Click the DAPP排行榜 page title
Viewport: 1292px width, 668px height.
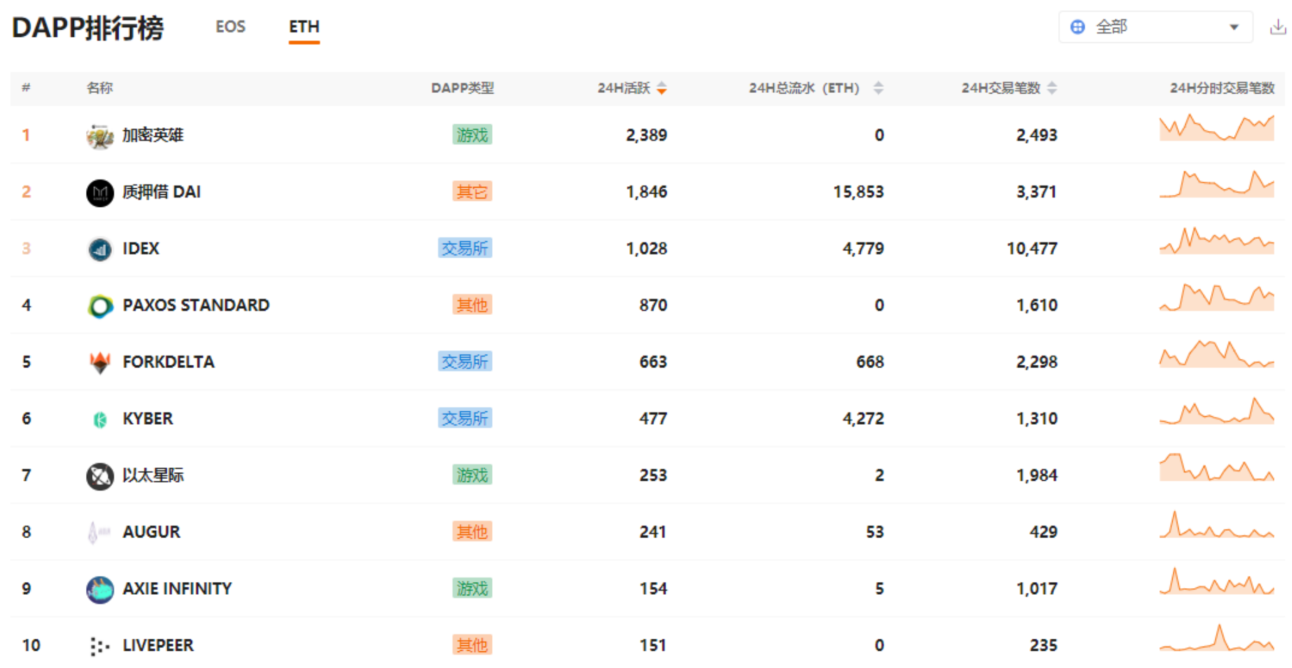87,28
